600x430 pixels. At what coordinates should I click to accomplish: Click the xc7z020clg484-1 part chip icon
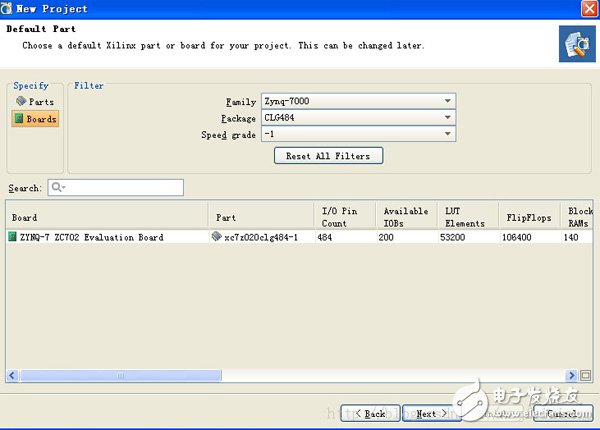(x=216, y=238)
